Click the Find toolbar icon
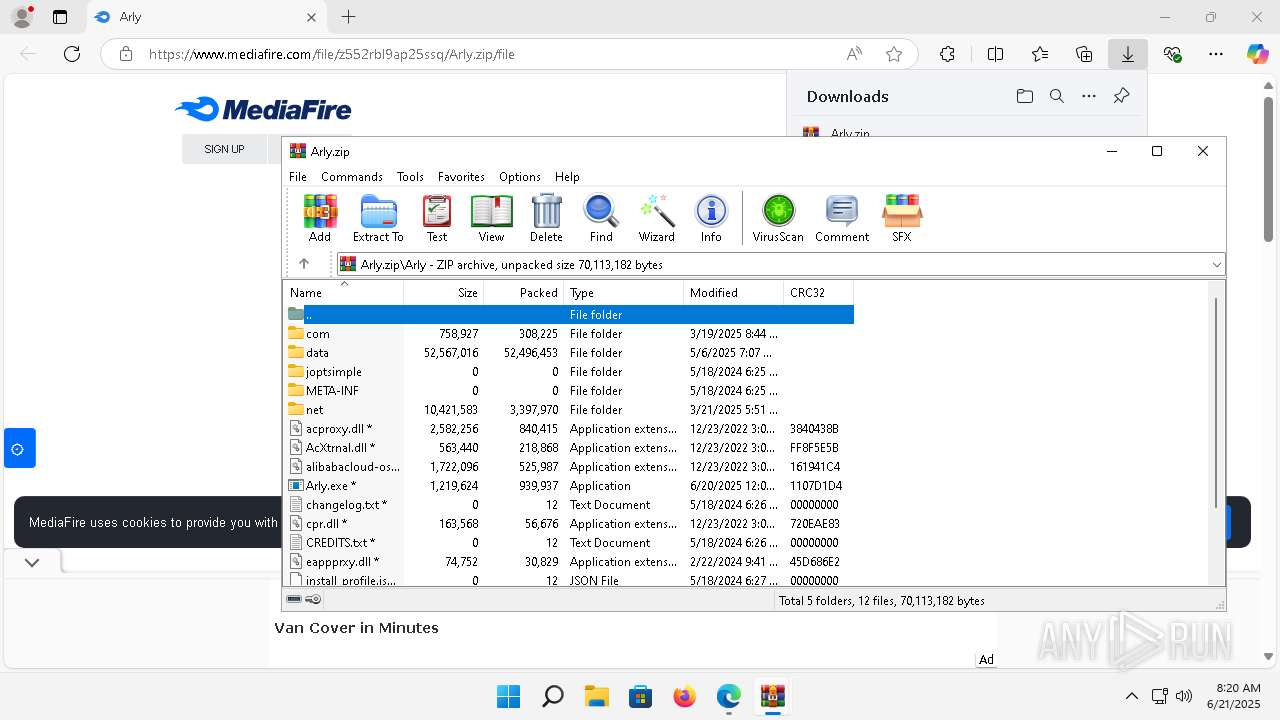 tap(601, 218)
